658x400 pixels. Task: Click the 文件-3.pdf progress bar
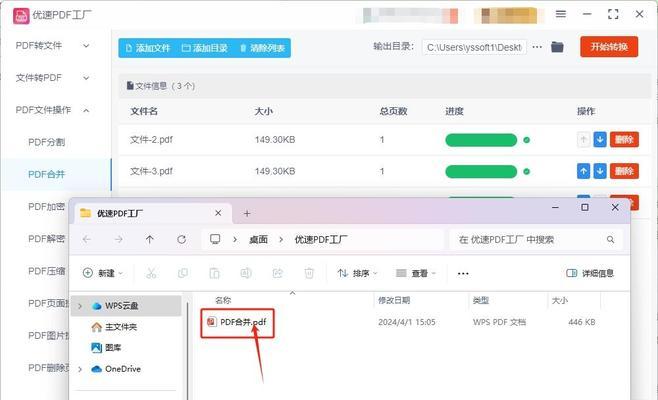click(x=481, y=171)
